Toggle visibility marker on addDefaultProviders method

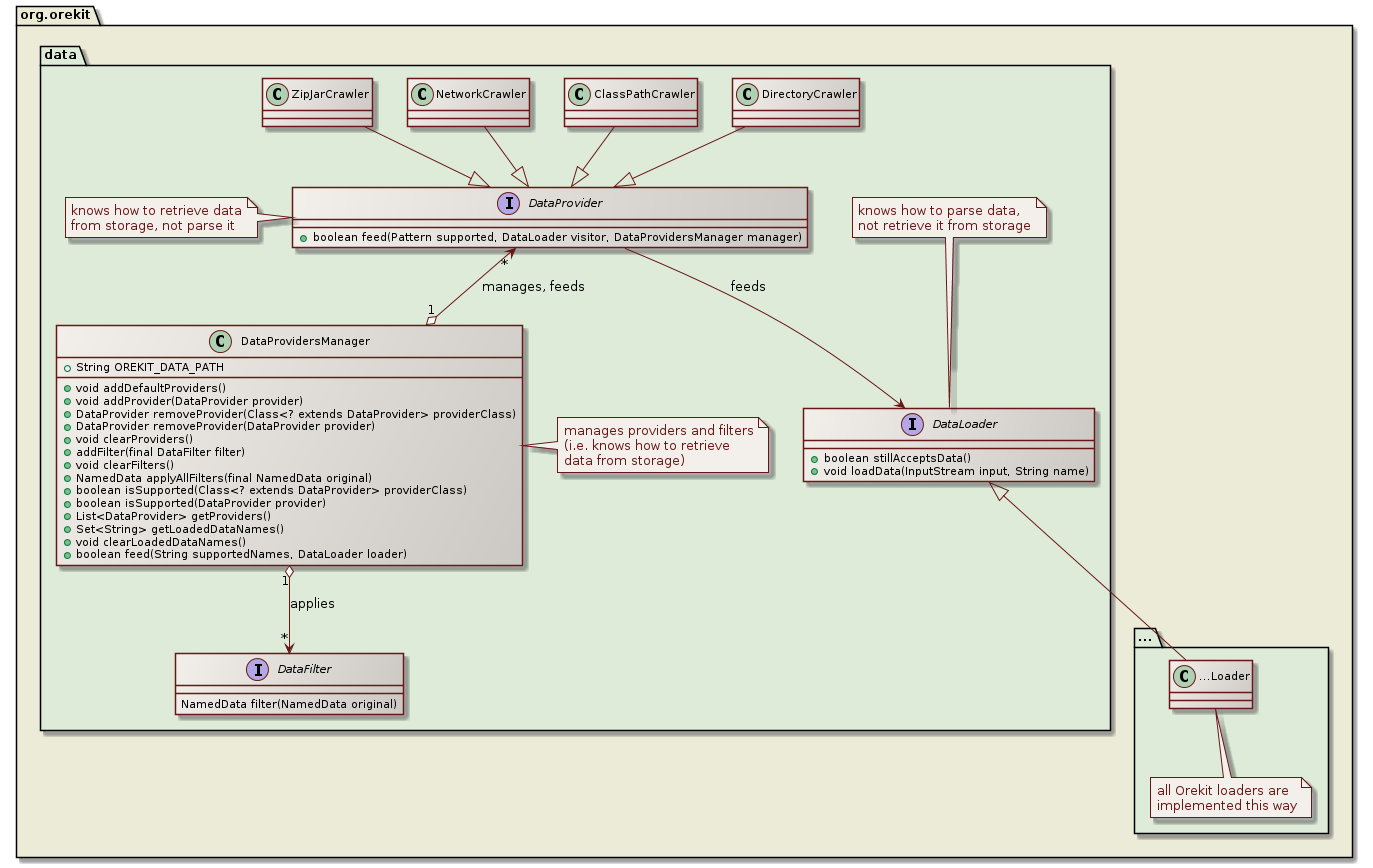tap(67, 387)
